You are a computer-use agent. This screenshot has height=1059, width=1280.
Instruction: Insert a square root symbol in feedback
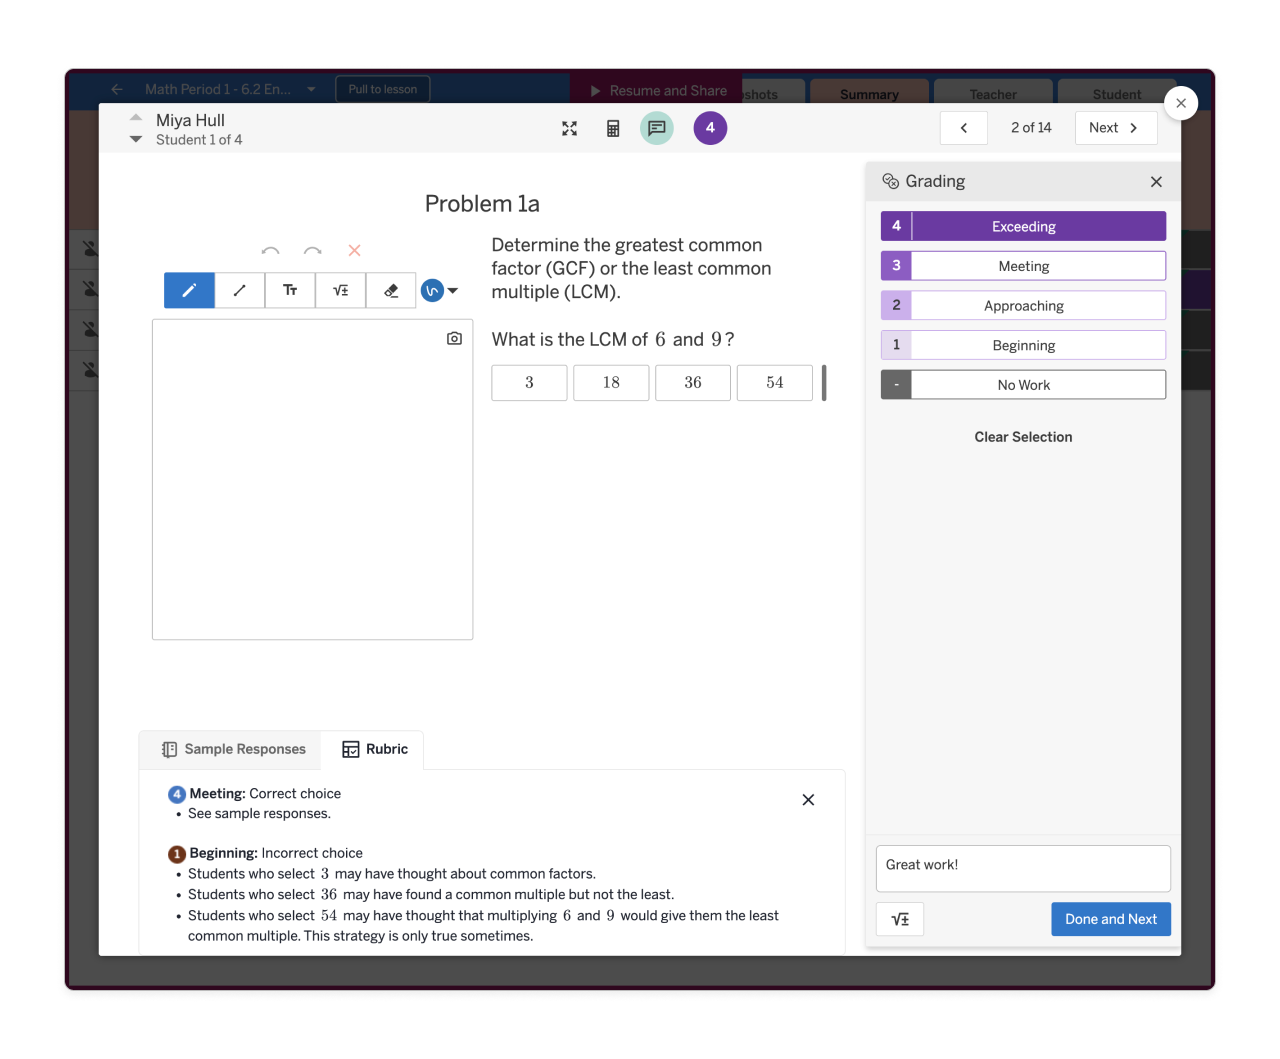(x=899, y=919)
